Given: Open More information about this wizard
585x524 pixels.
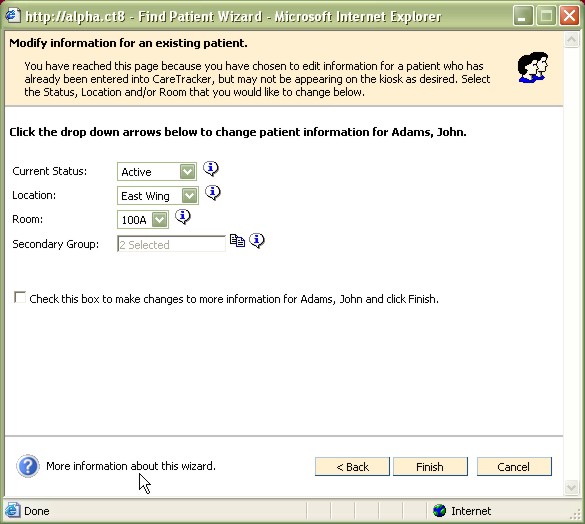Looking at the screenshot, I should 131,466.
